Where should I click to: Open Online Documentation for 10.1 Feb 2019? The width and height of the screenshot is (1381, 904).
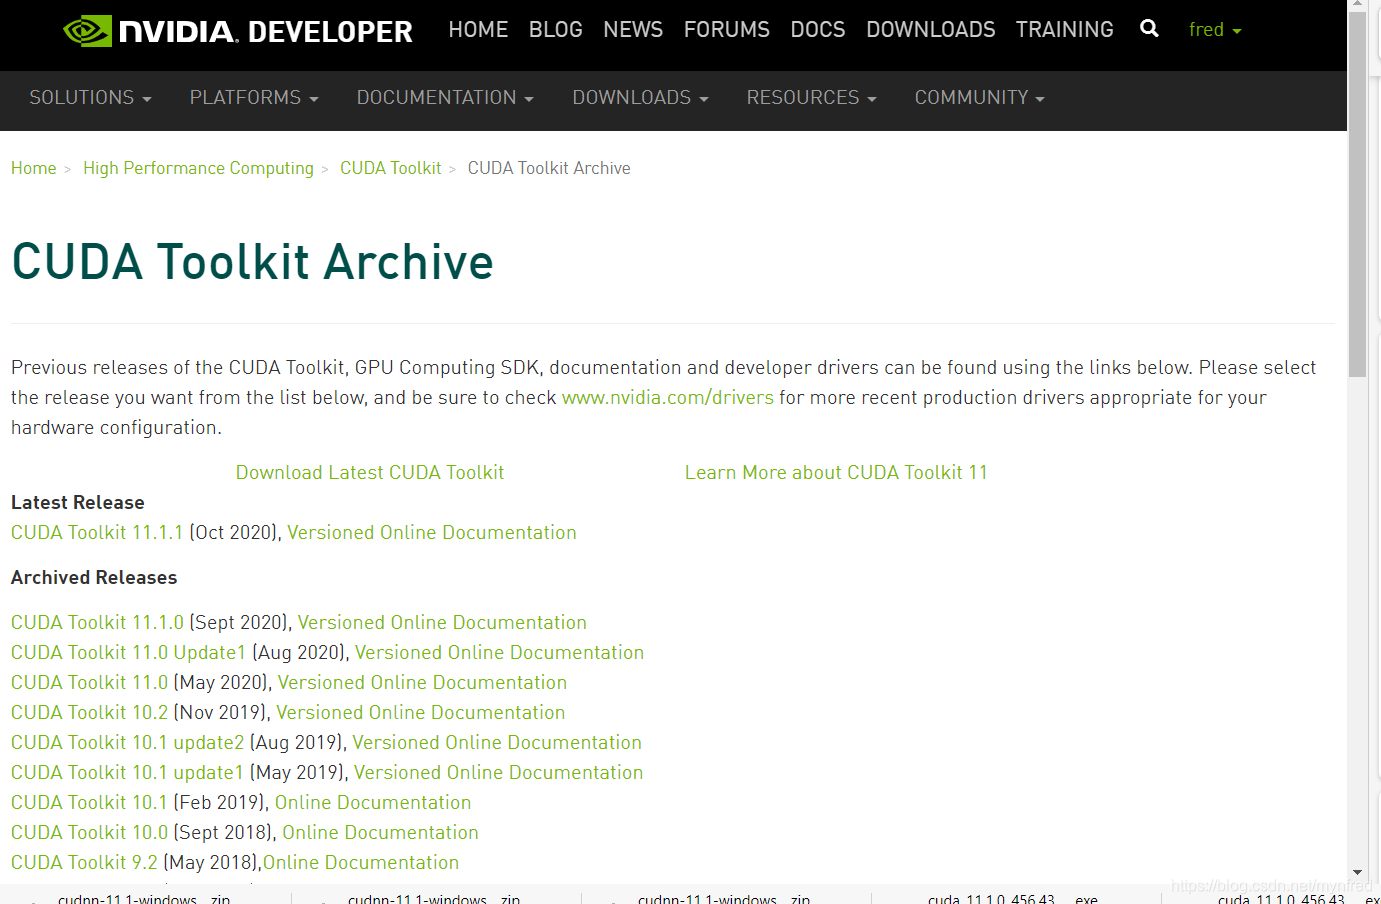click(x=373, y=803)
